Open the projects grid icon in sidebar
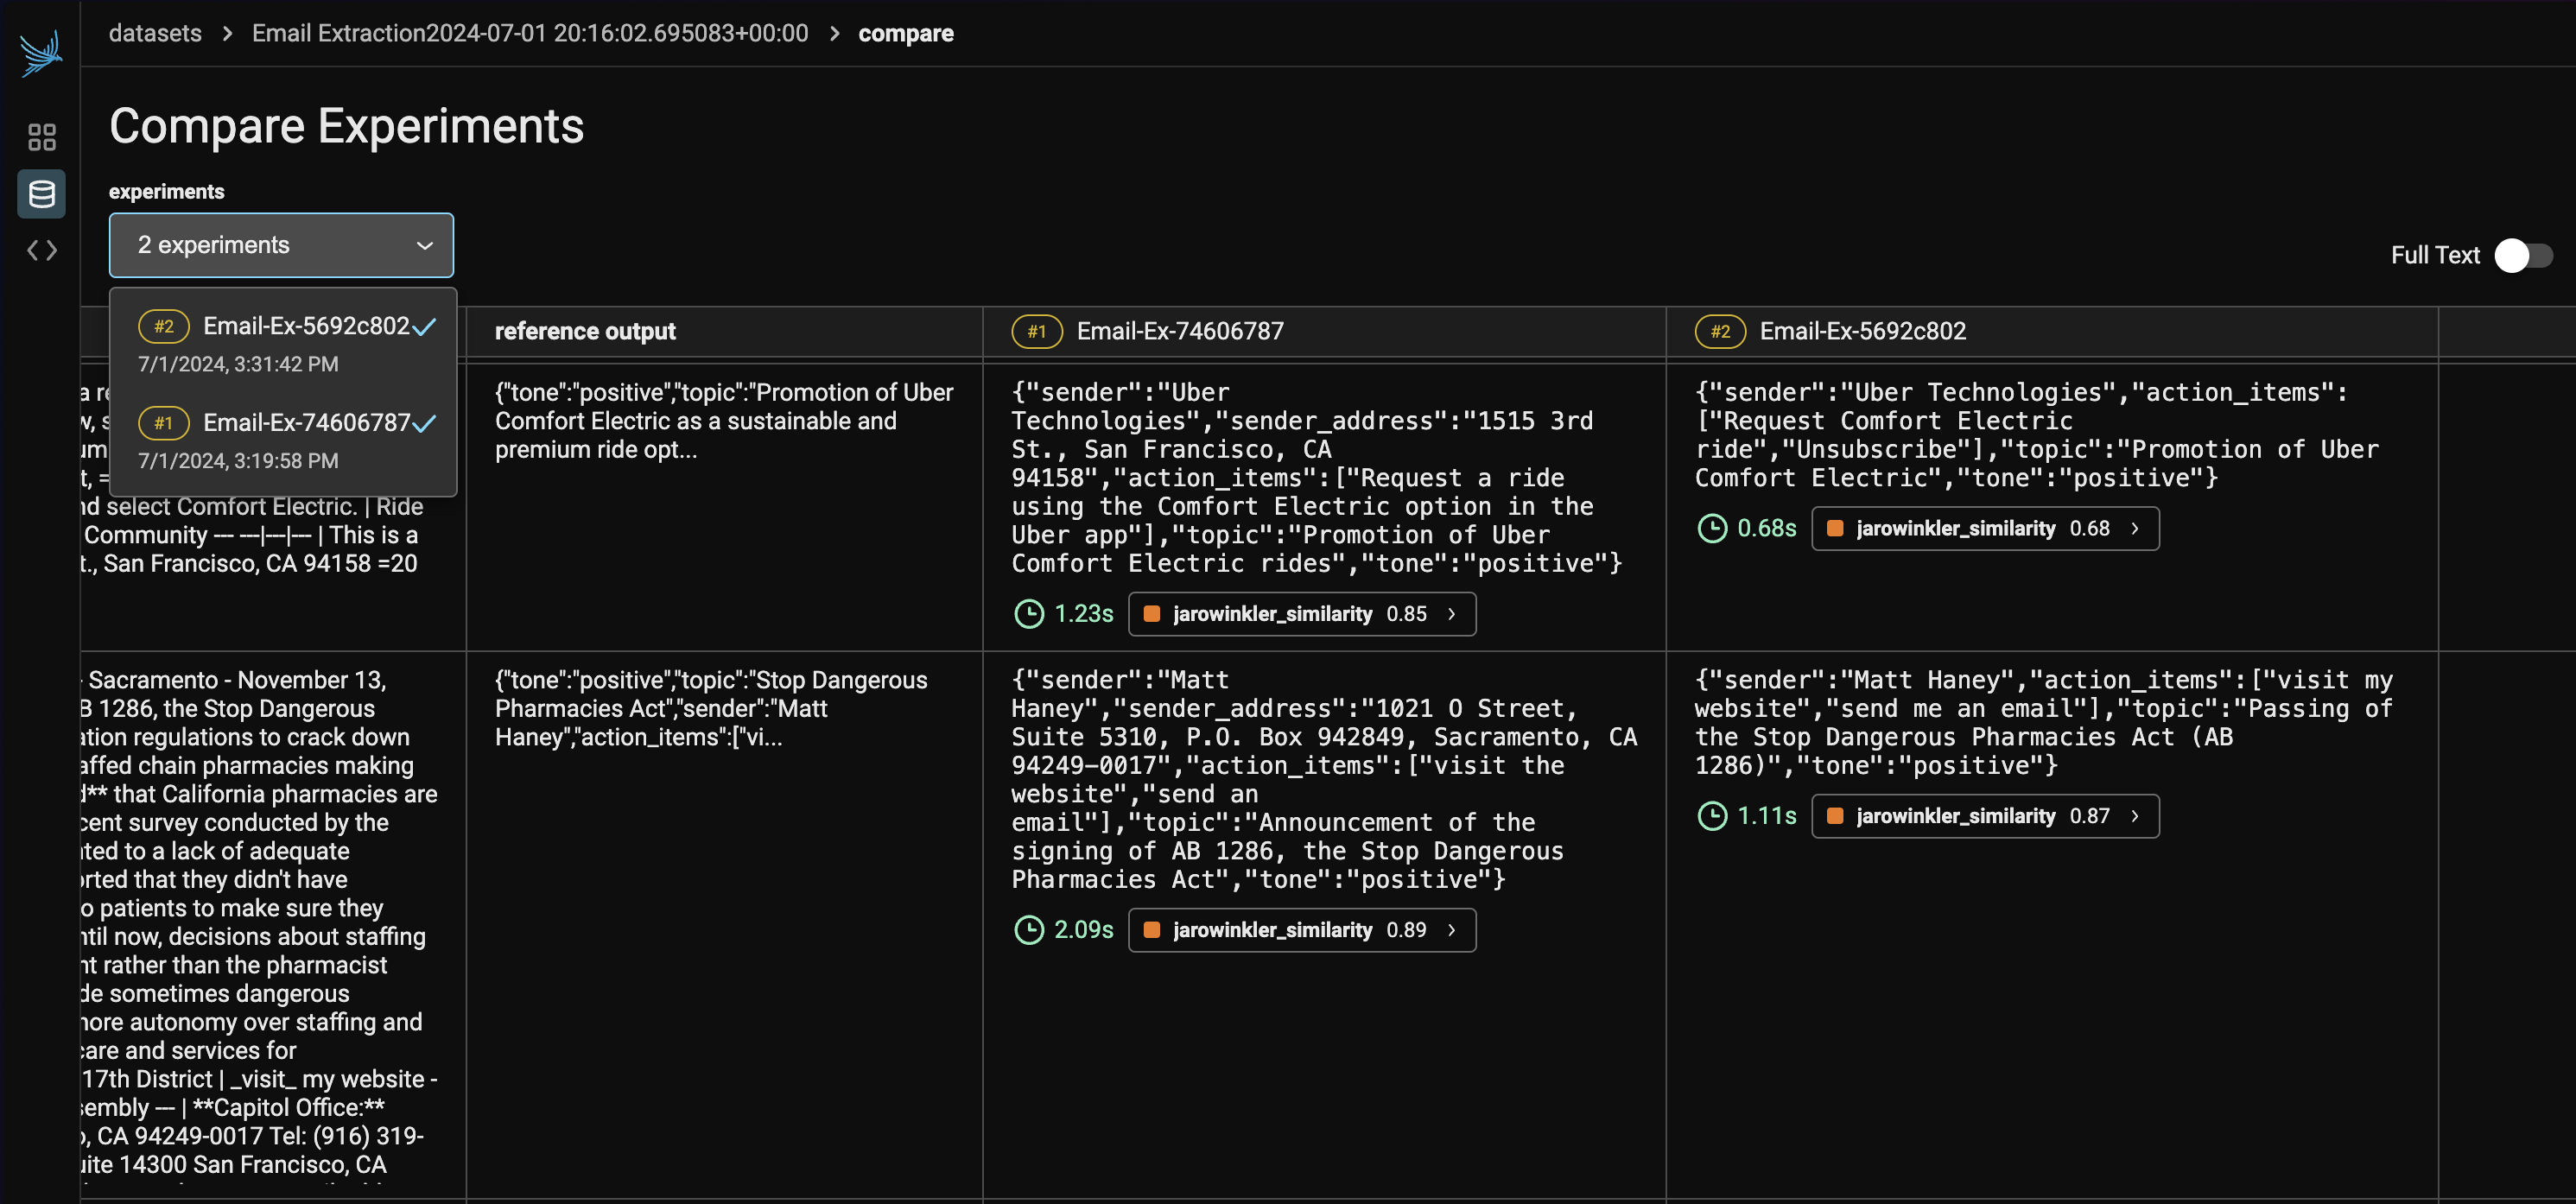This screenshot has height=1204, width=2576. (x=41, y=137)
